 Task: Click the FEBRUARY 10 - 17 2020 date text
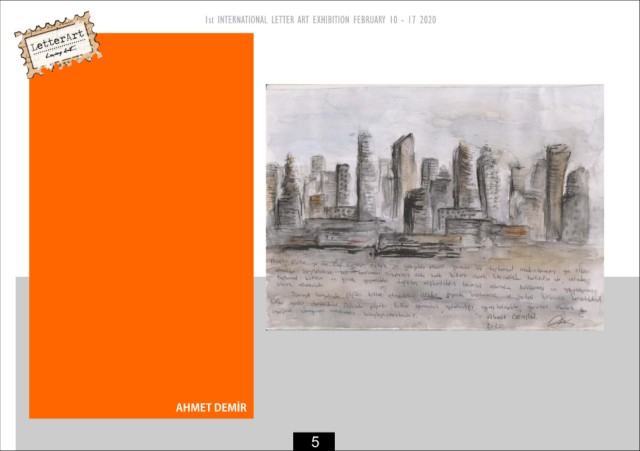395,20
